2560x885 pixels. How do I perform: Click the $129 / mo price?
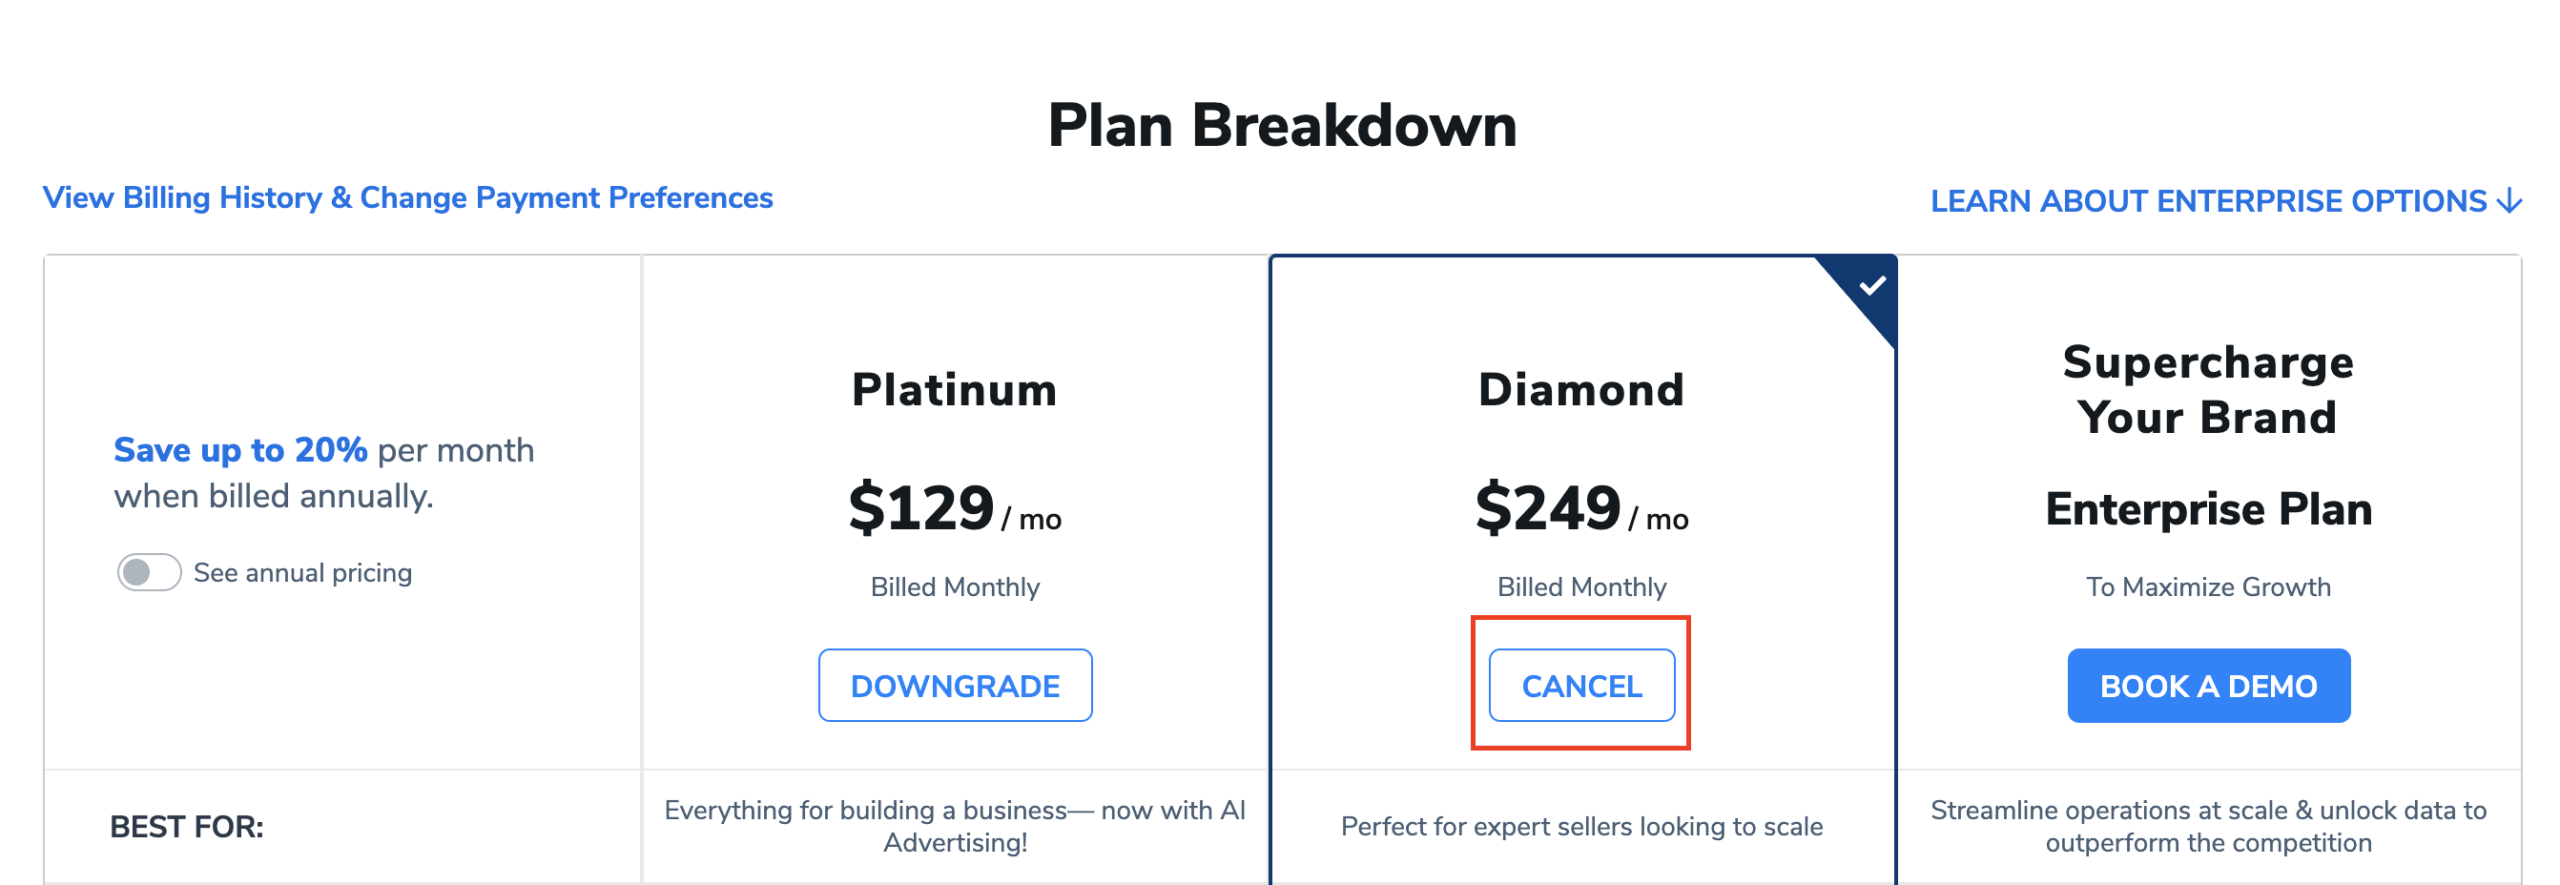pos(954,509)
